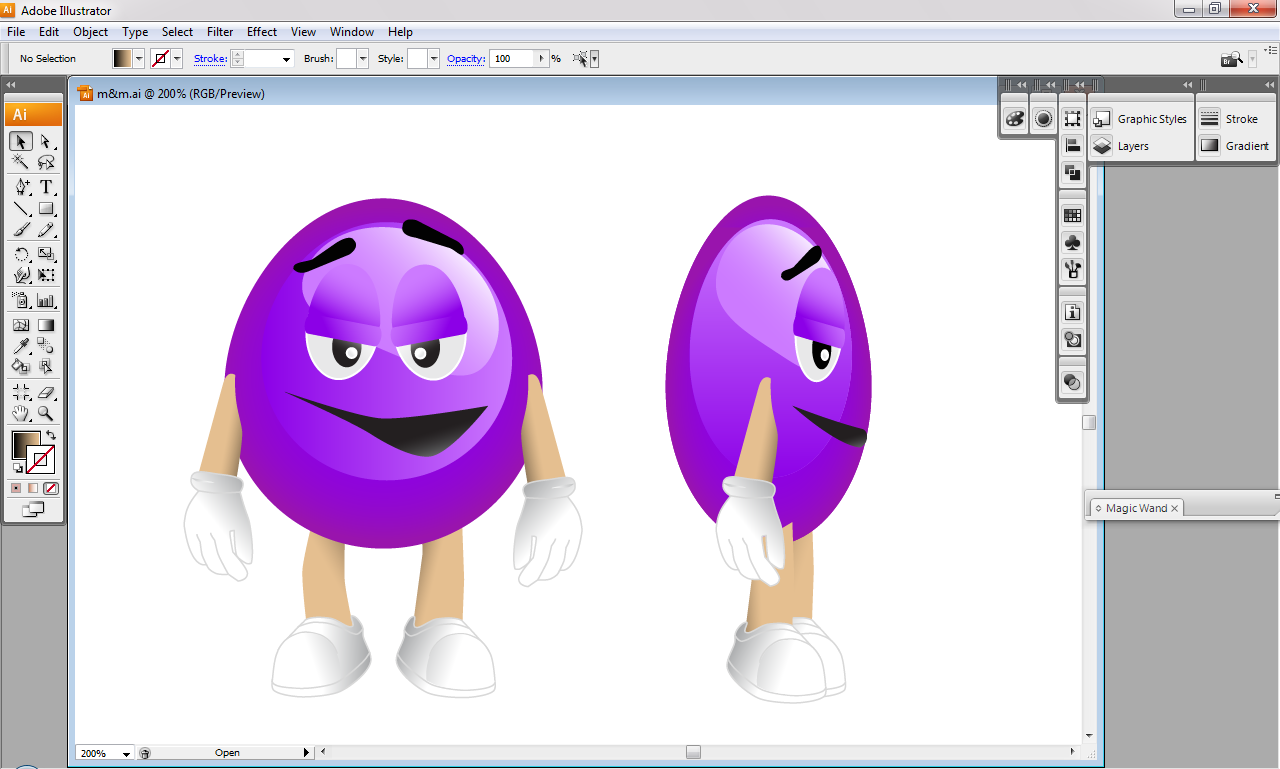
Task: Set paint mode to None
Action: (x=51, y=488)
